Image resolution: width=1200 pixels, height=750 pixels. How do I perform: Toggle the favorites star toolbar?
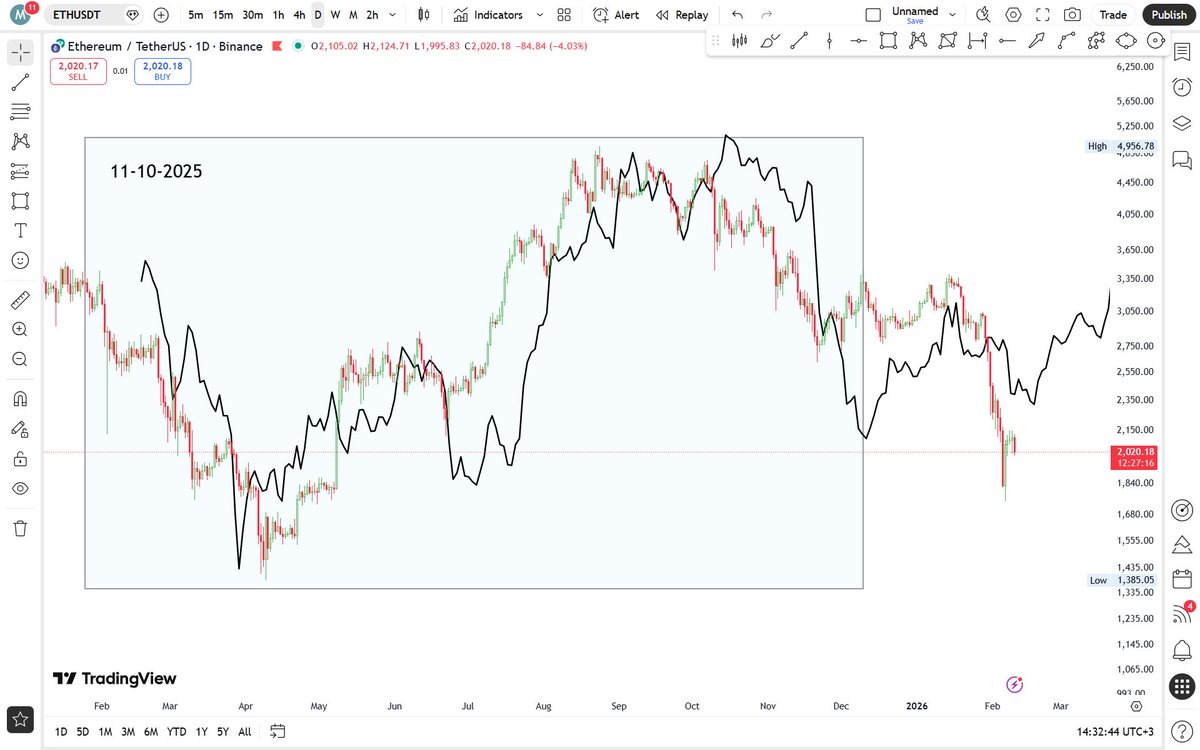tap(20, 718)
